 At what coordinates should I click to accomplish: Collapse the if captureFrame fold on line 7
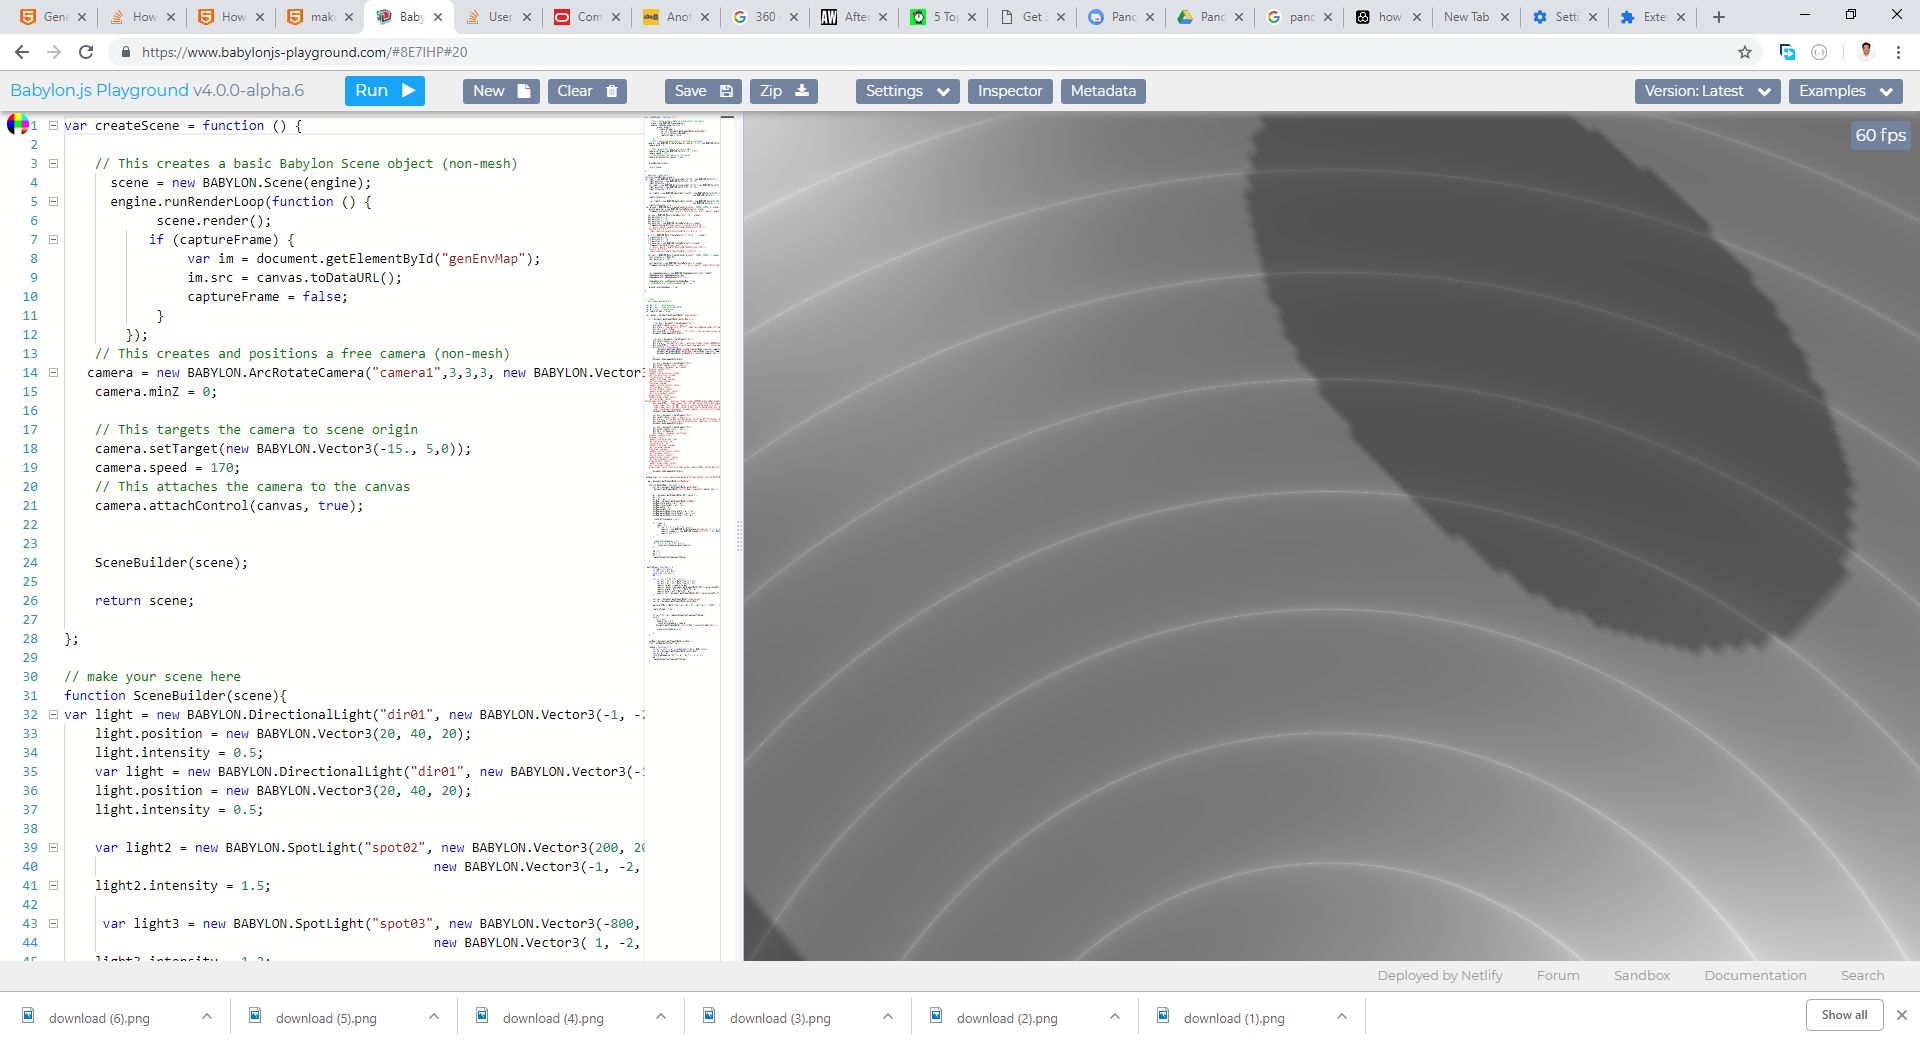point(53,240)
